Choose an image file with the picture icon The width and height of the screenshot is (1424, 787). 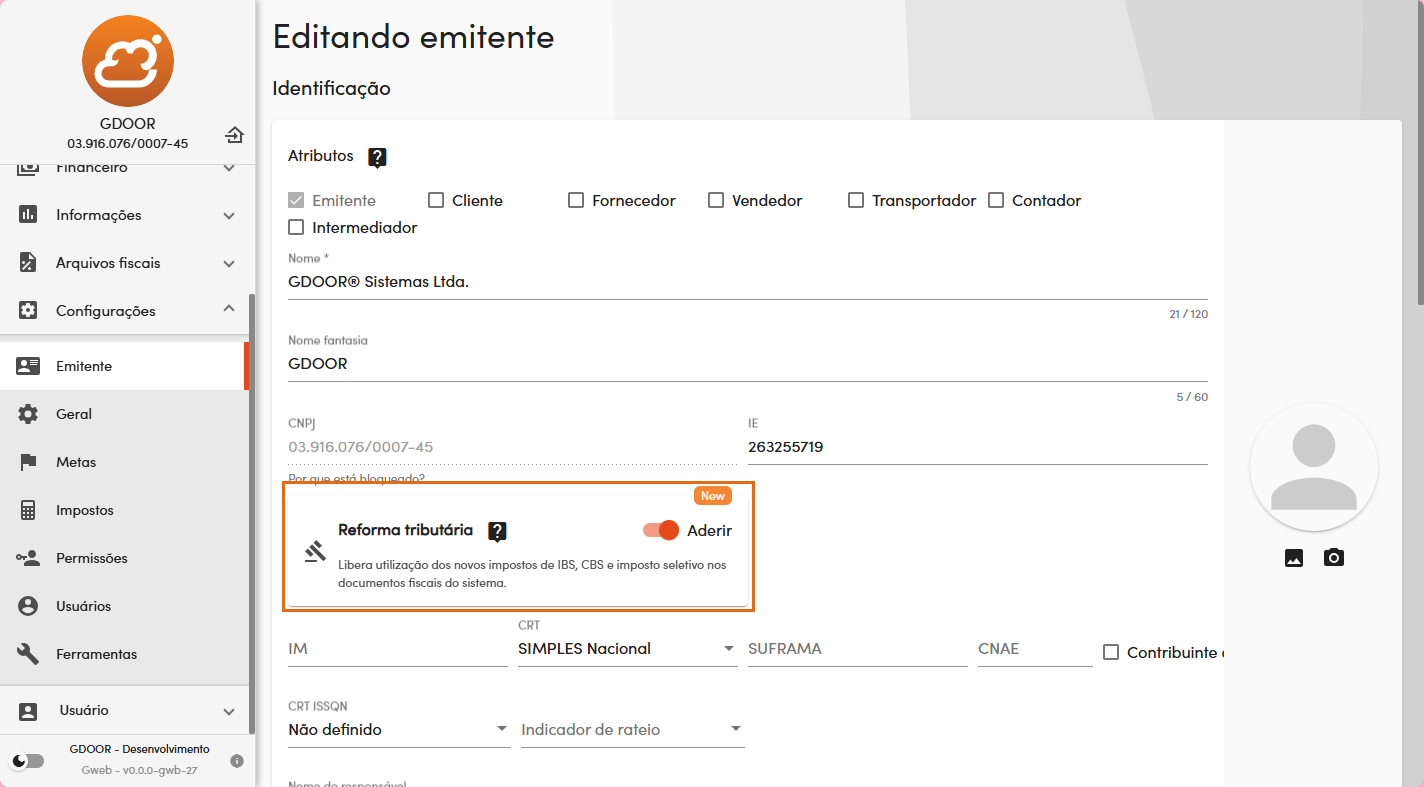(x=1294, y=558)
